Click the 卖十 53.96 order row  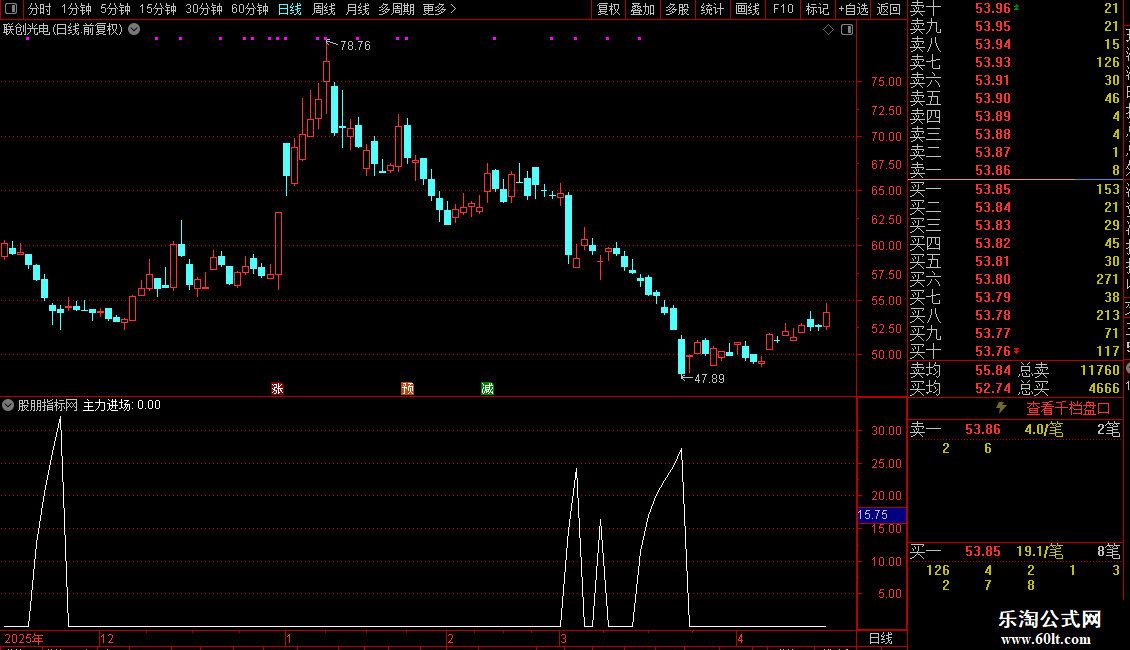coord(1015,8)
